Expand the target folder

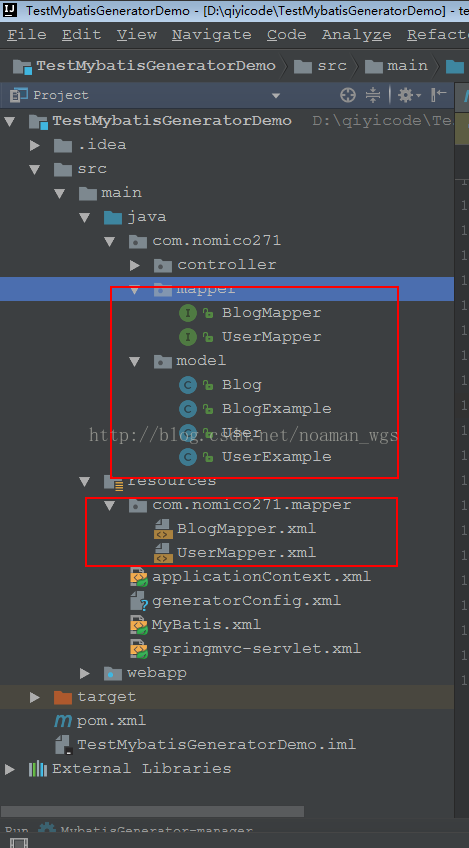(x=35, y=697)
